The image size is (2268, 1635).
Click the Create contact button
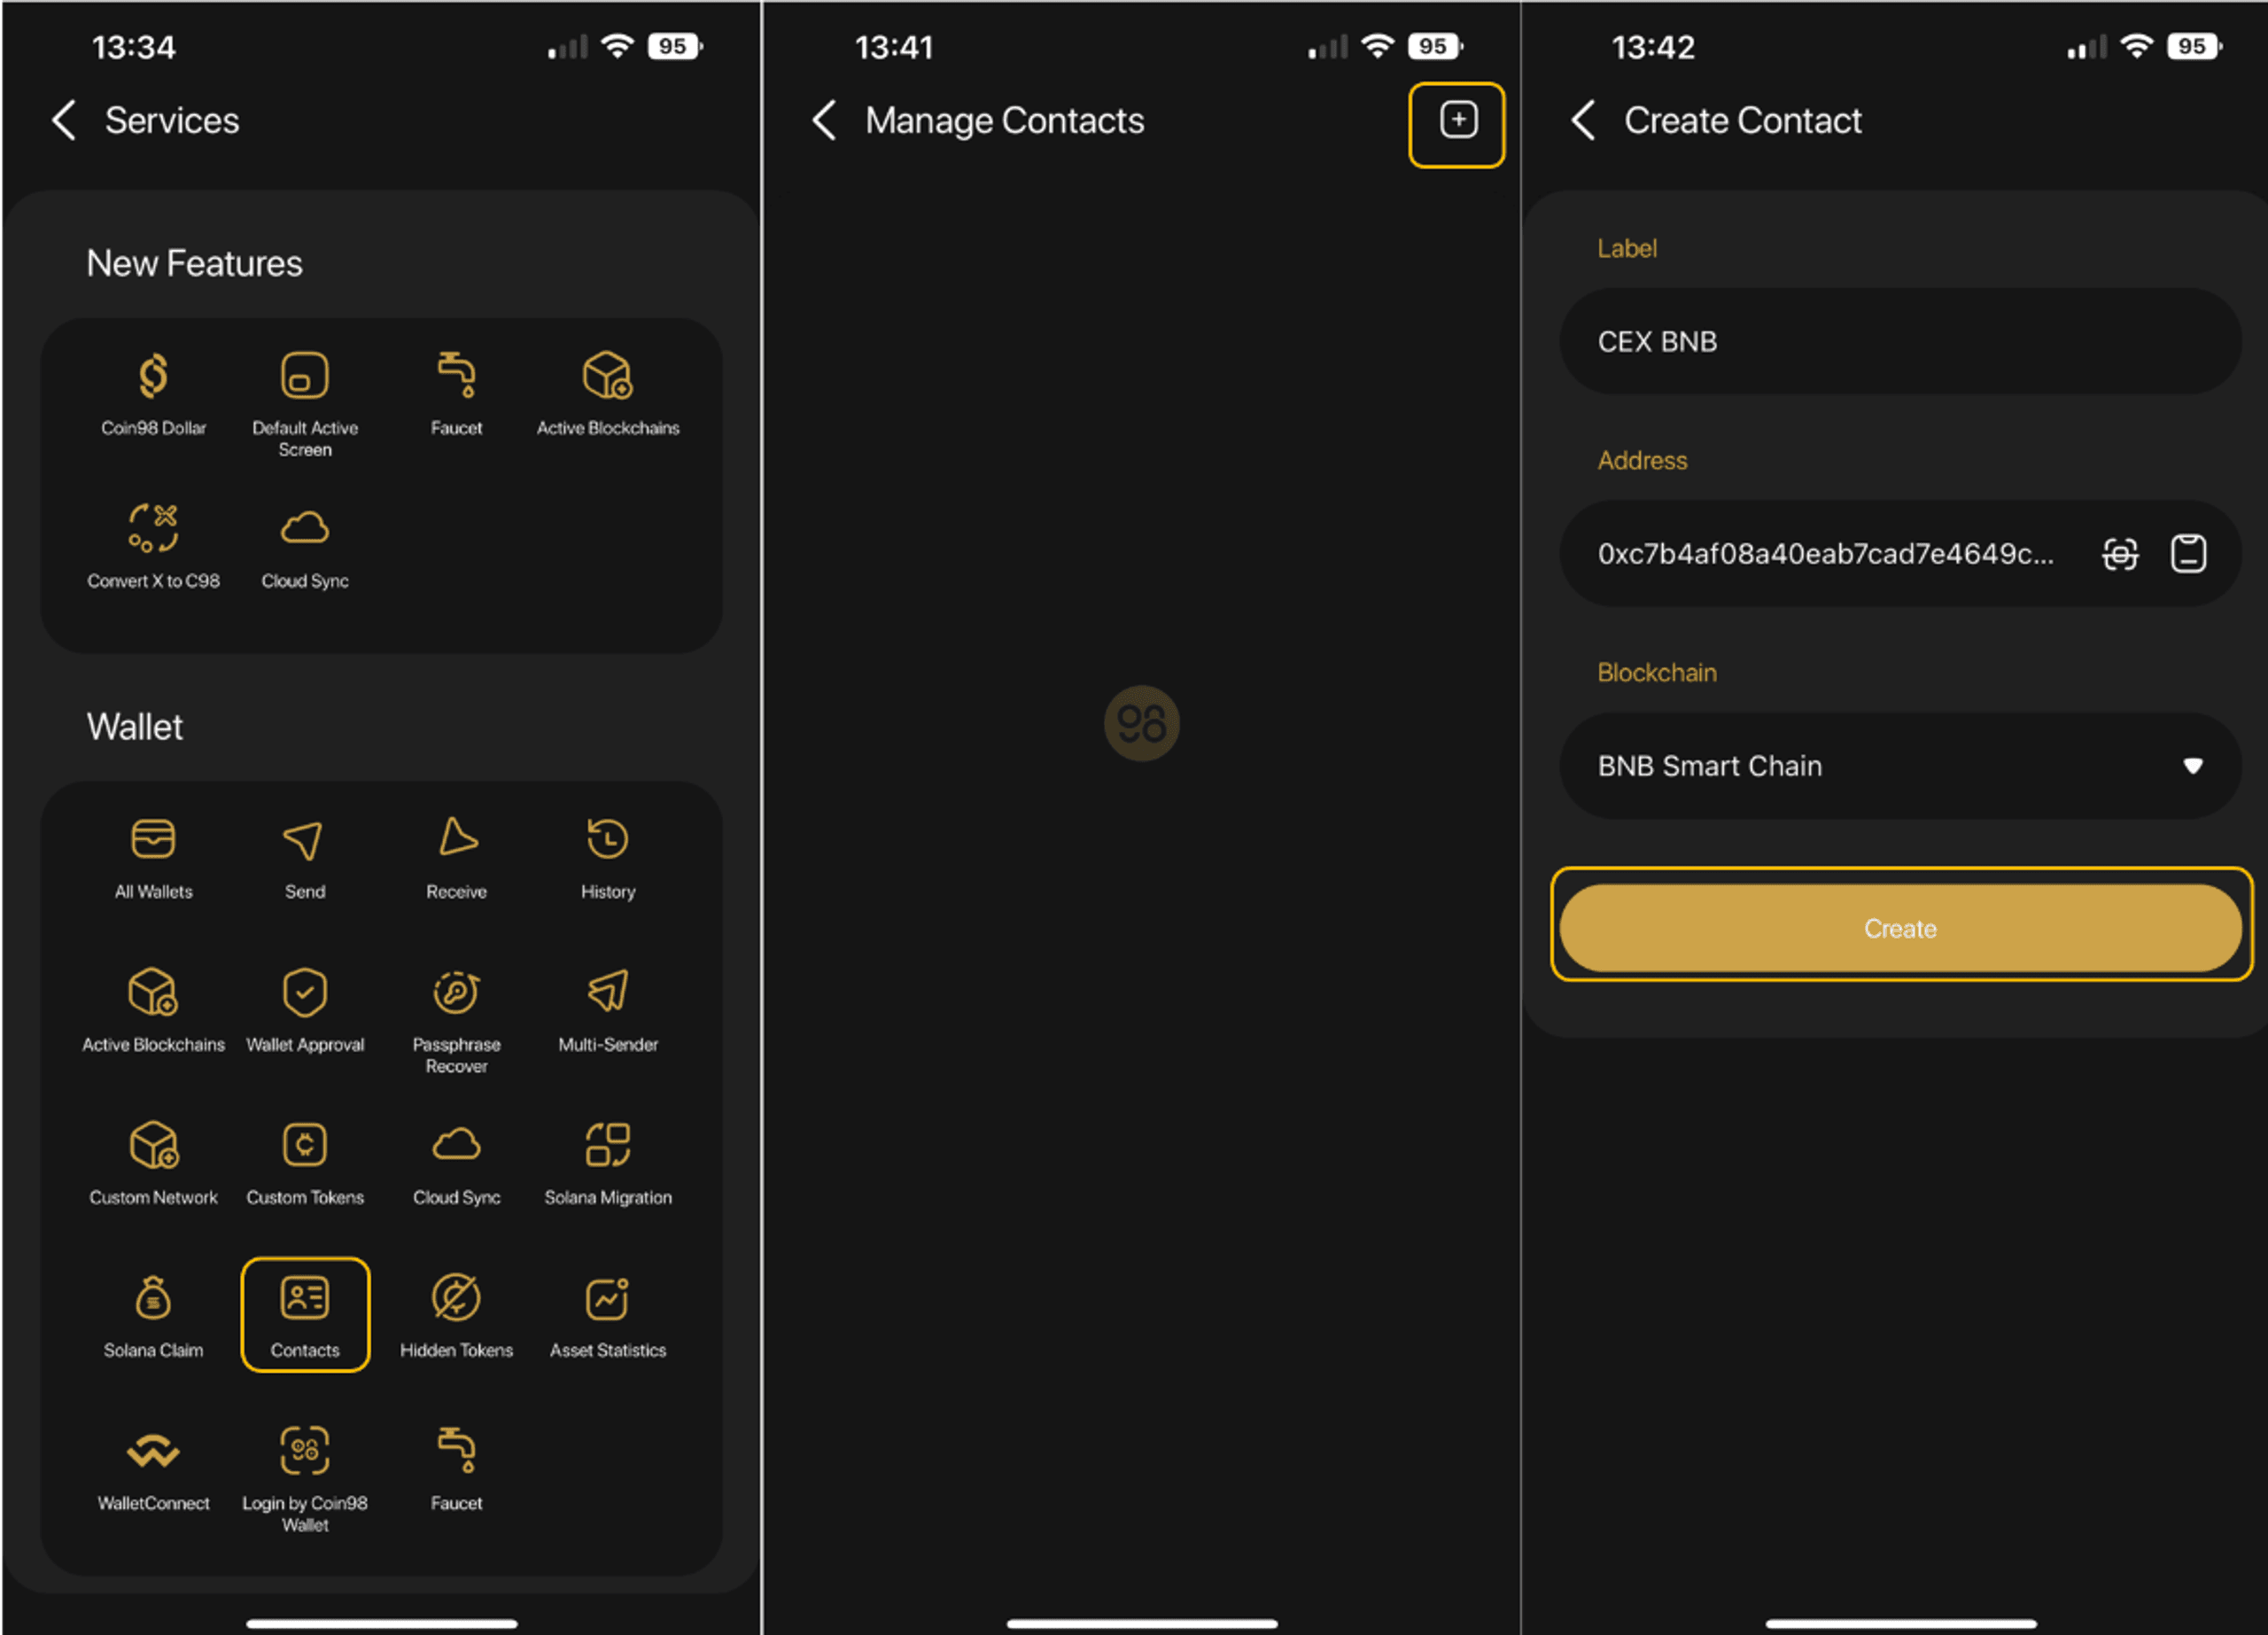(1900, 929)
